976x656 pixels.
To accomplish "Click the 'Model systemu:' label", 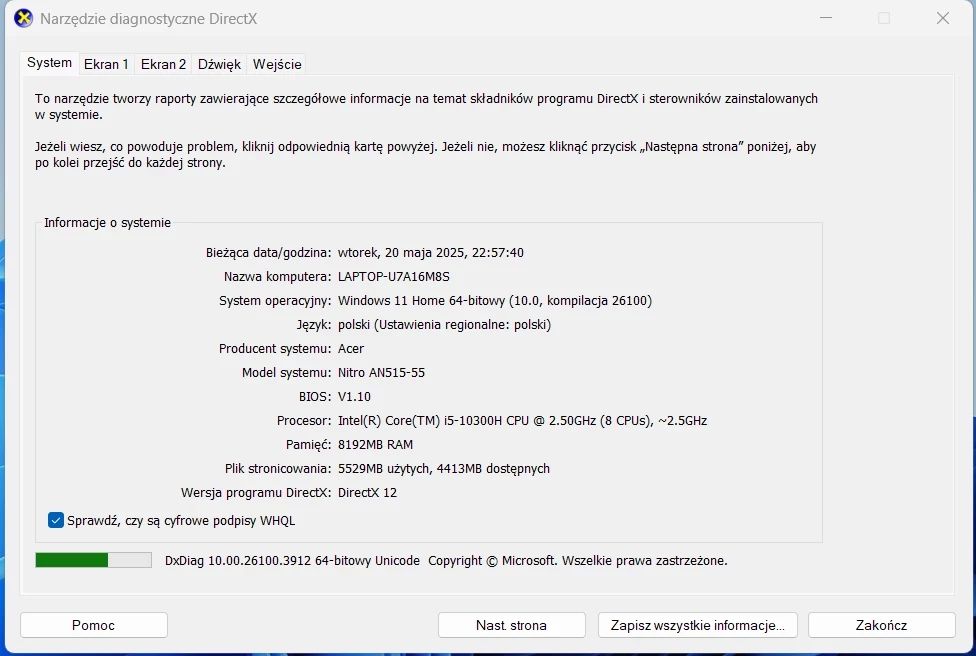I will pyautogui.click(x=286, y=373).
